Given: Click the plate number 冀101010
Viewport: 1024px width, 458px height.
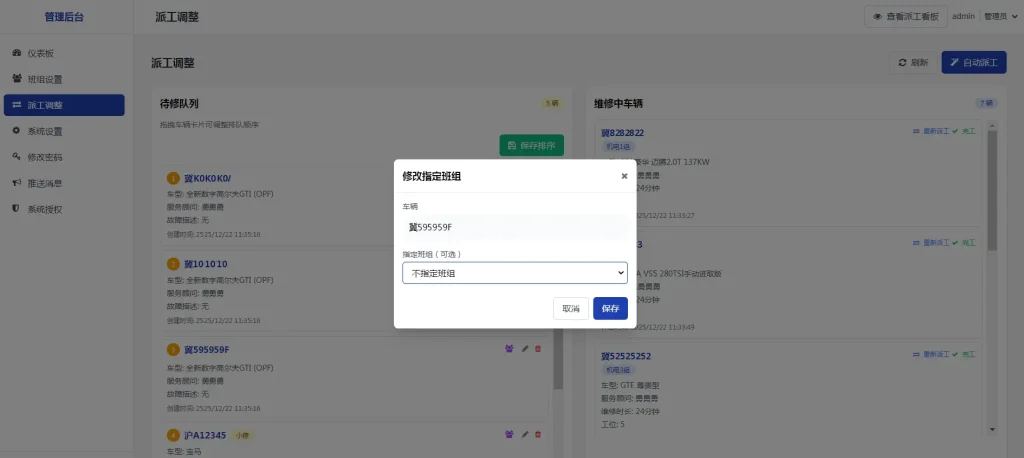Looking at the screenshot, I should (206, 264).
